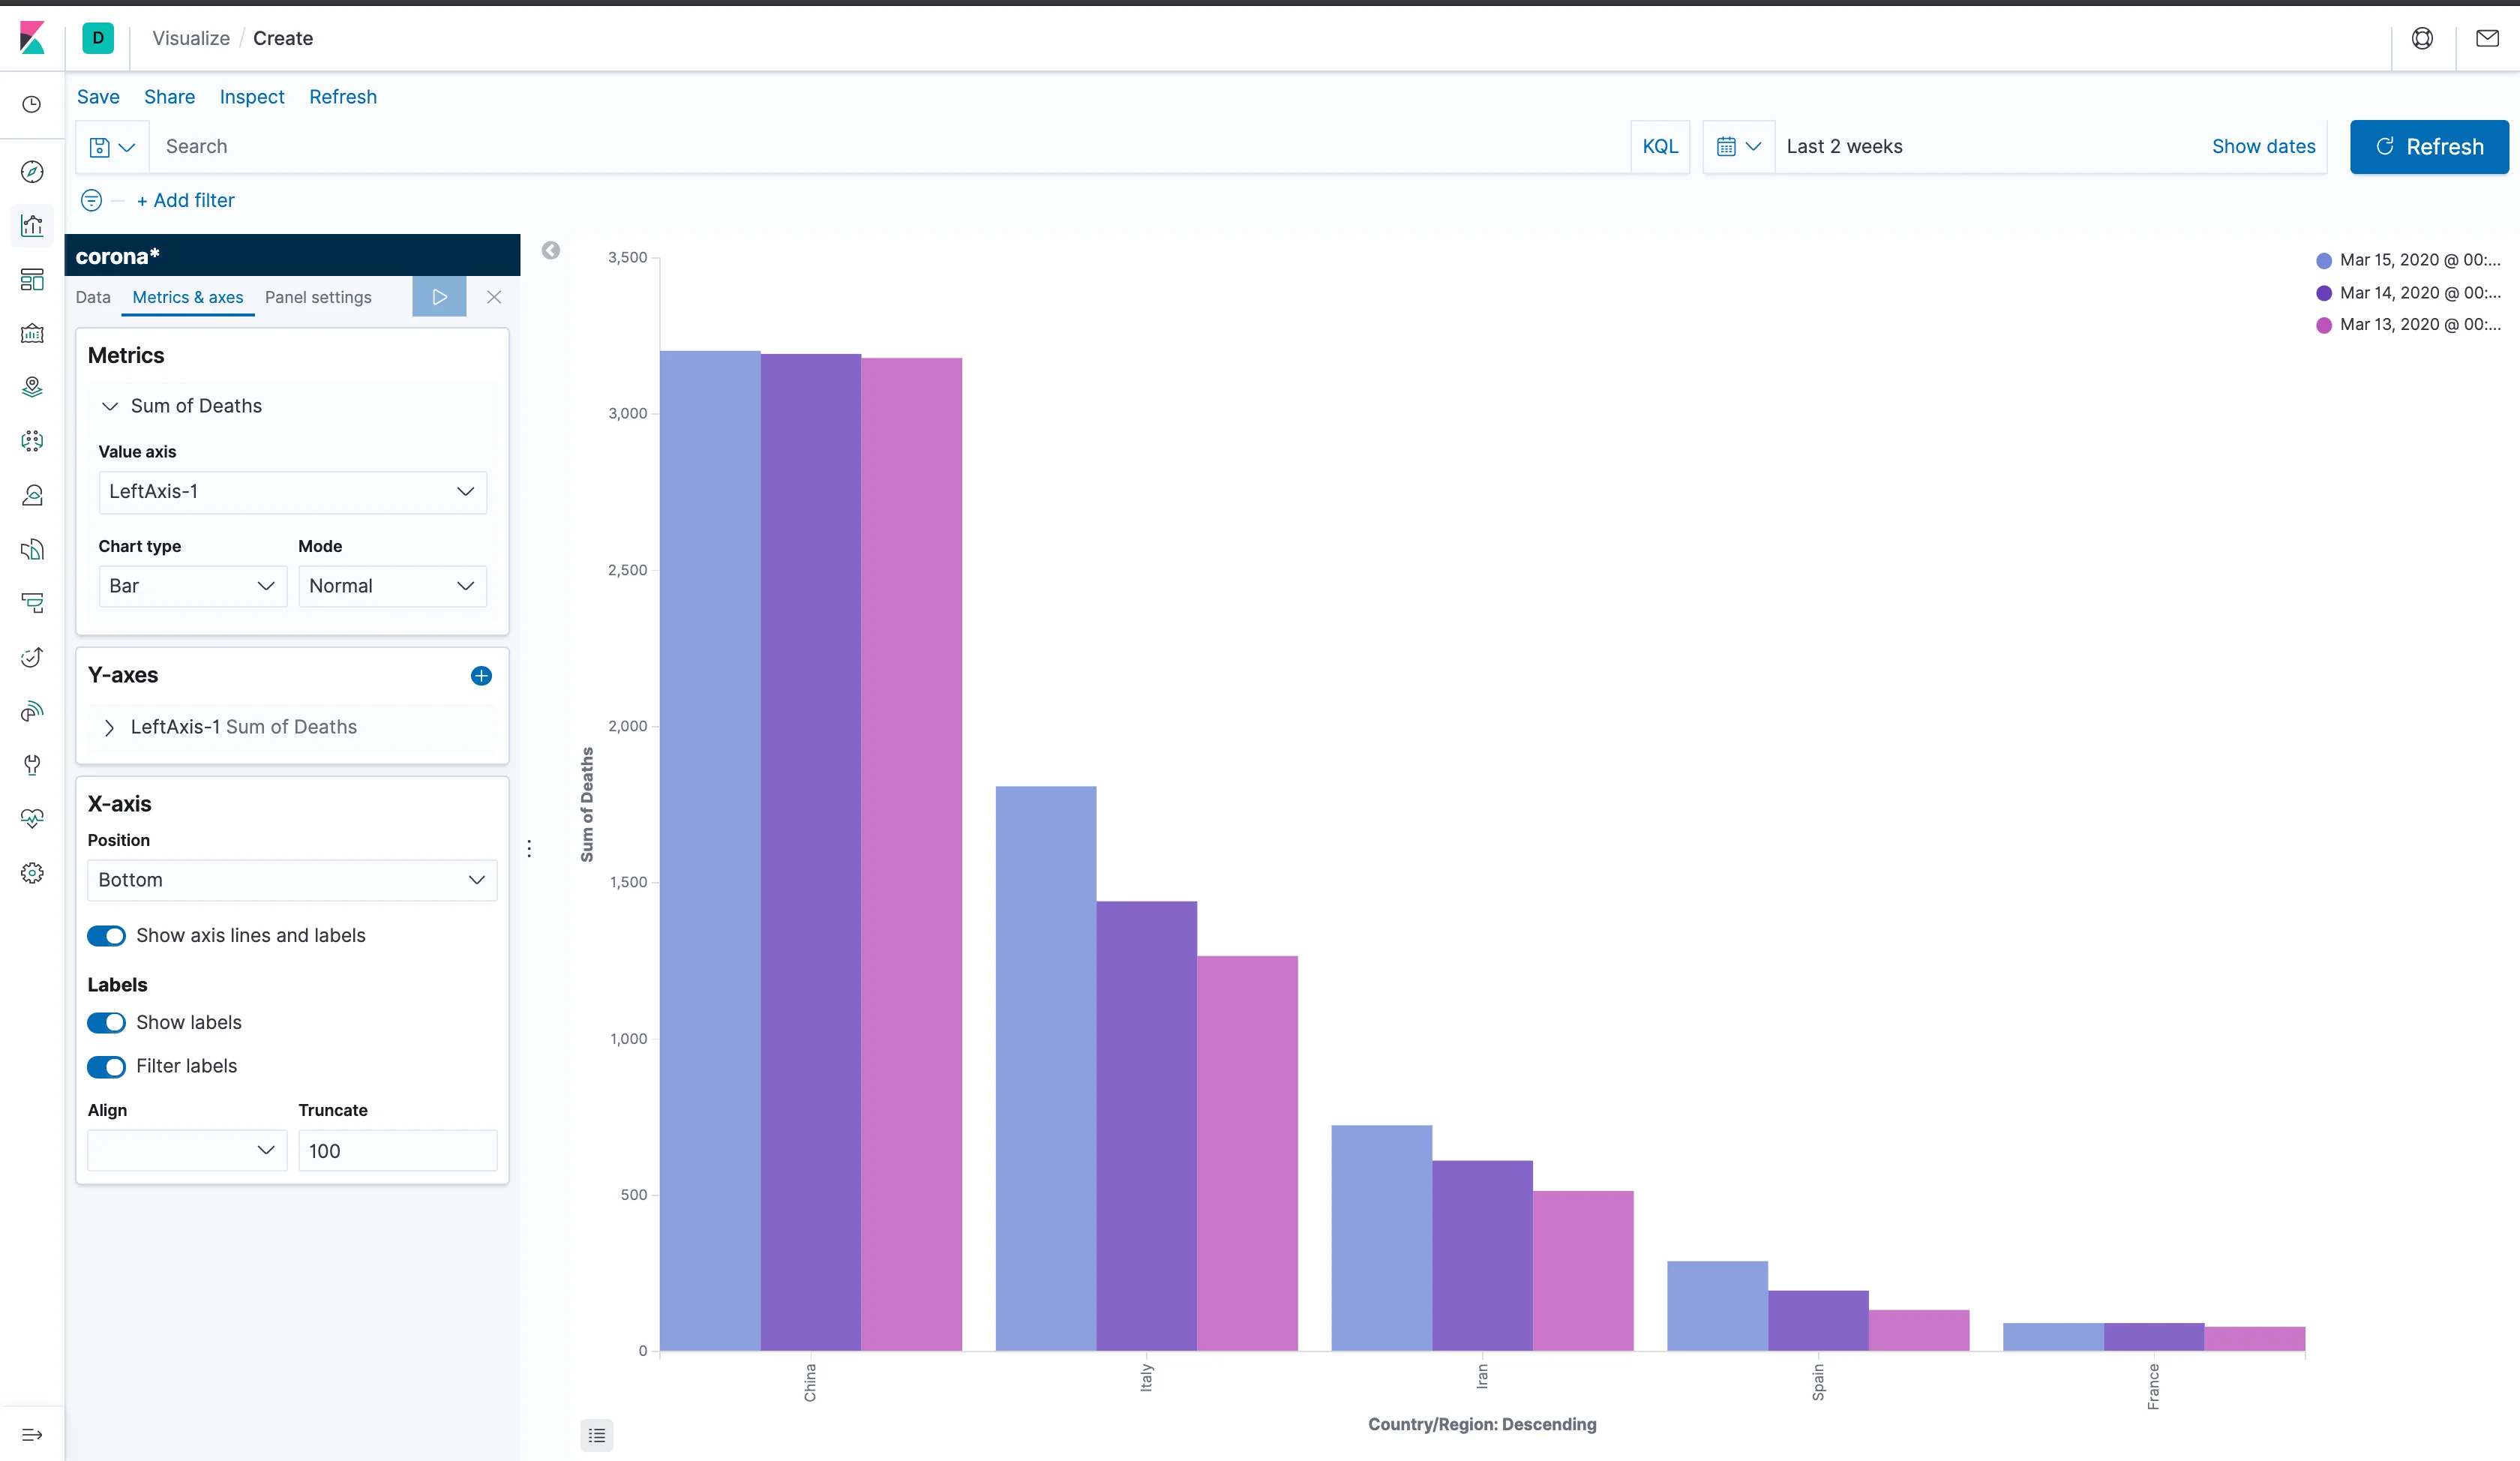Open the Mode Normal dropdown
2520x1461 pixels.
click(x=392, y=586)
